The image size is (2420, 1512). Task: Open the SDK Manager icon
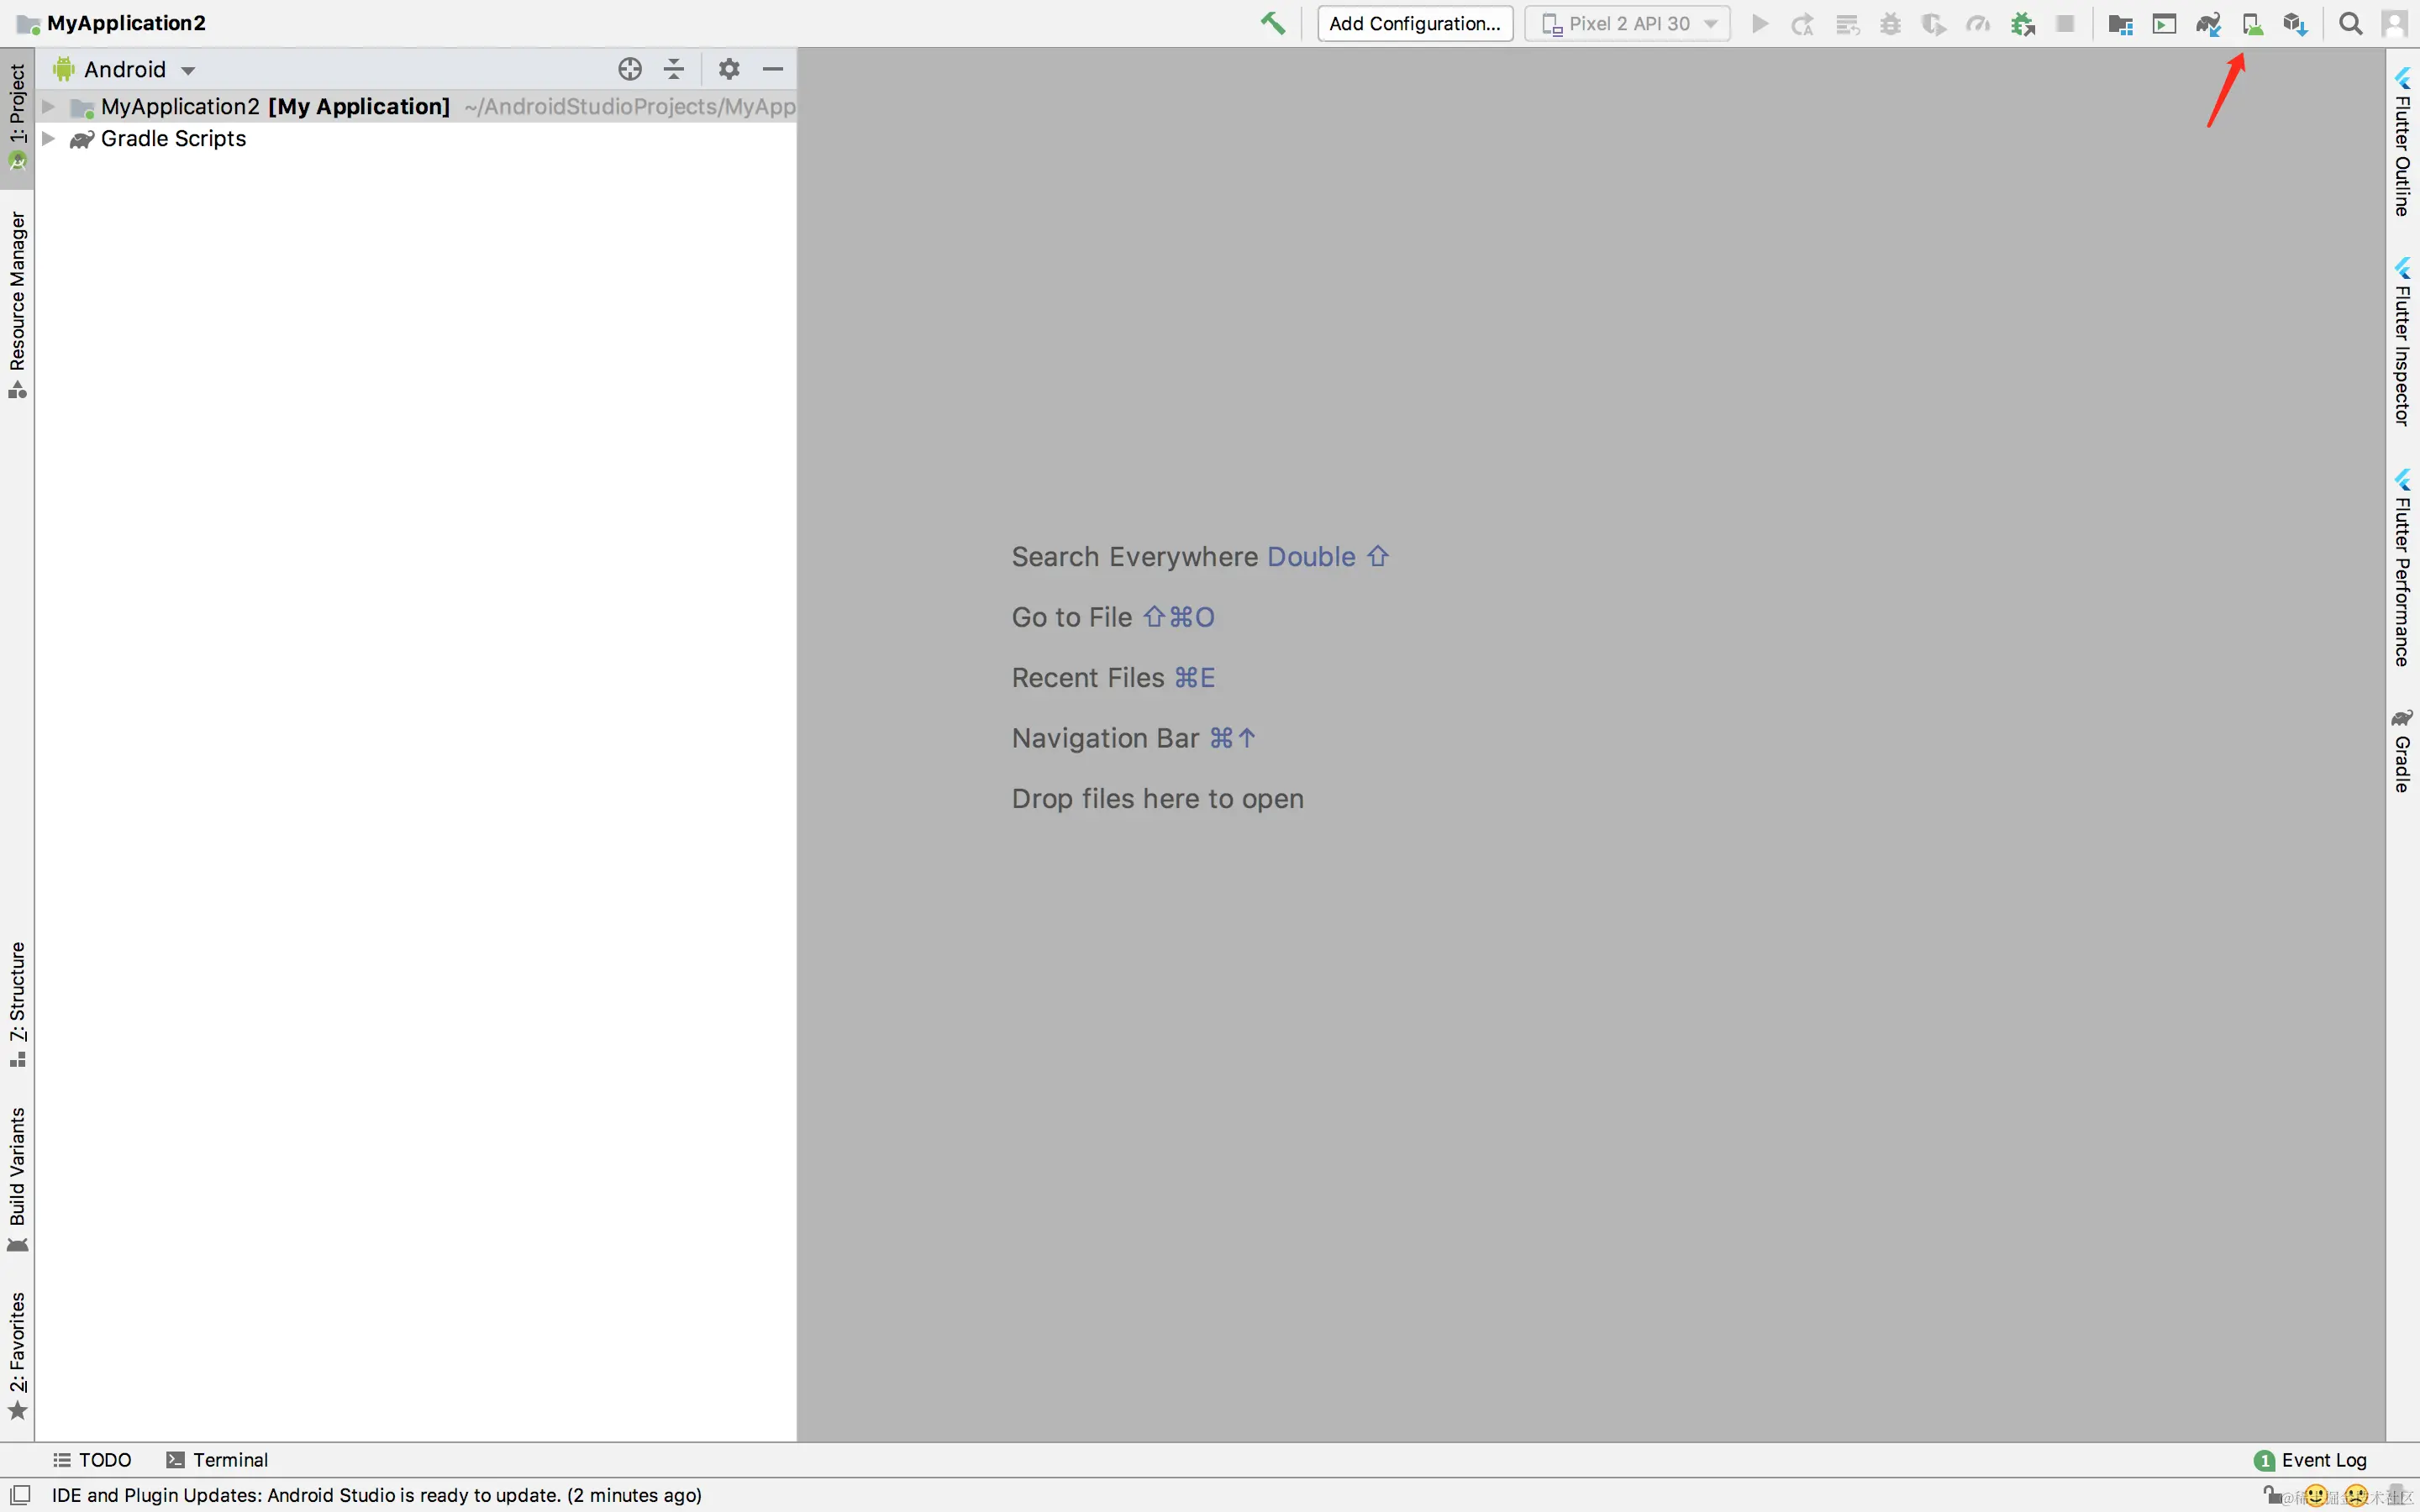click(x=2295, y=24)
